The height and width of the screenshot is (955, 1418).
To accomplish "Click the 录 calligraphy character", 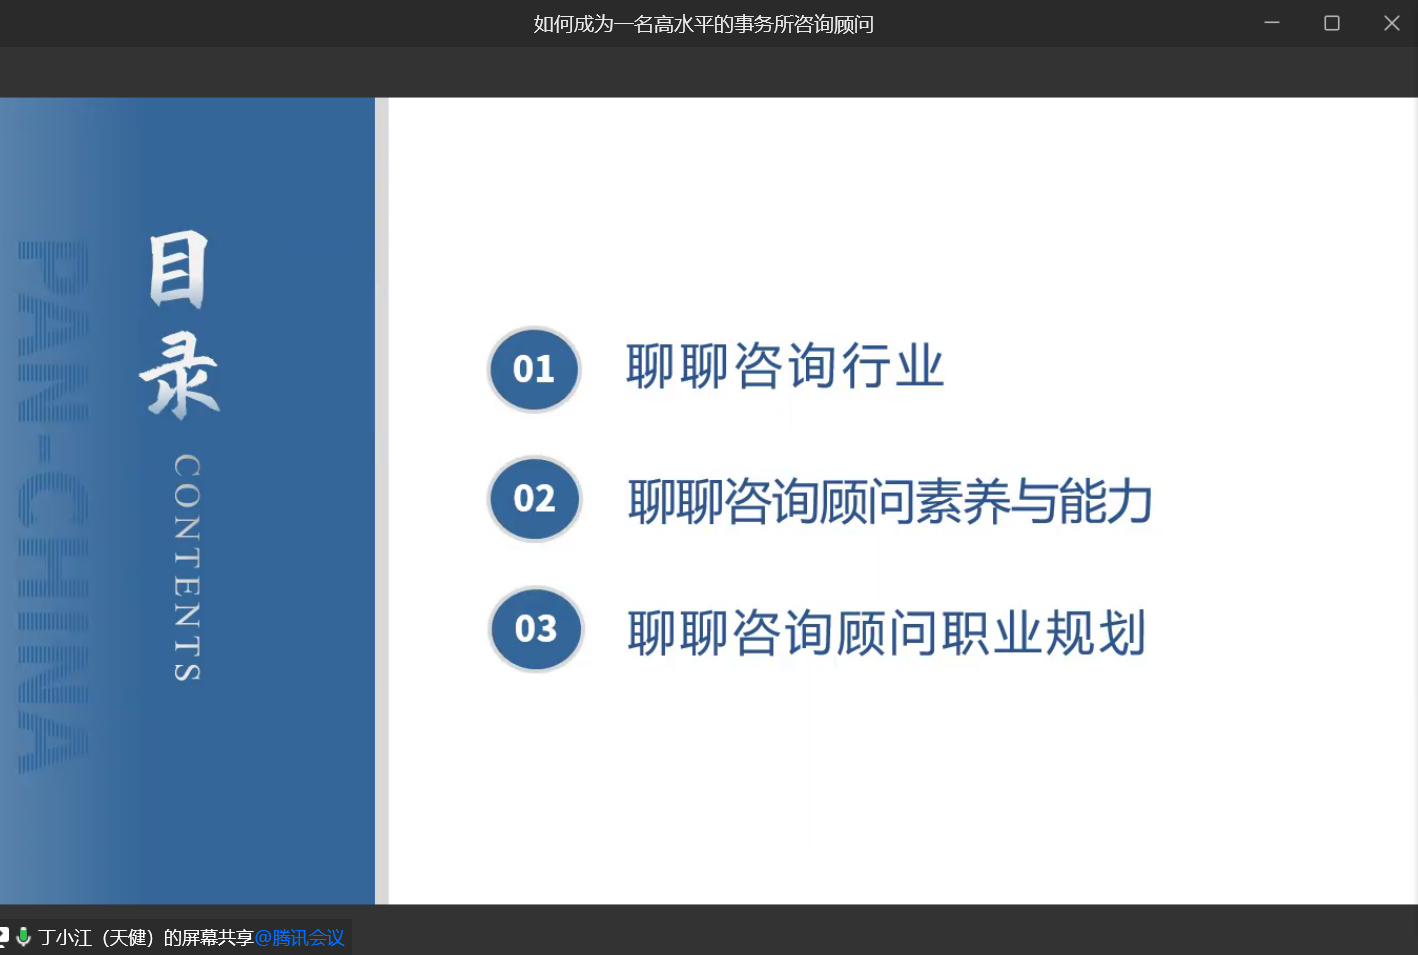I will pyautogui.click(x=180, y=375).
